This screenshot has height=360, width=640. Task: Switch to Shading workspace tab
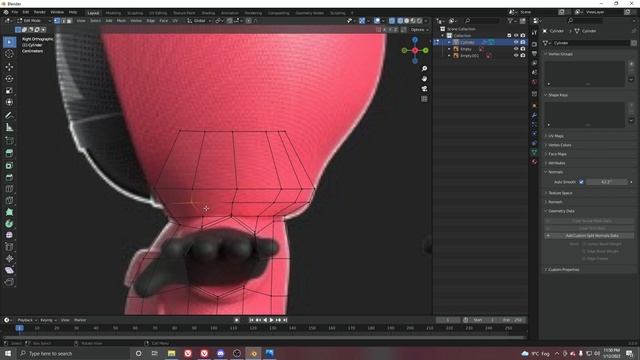pyautogui.click(x=208, y=13)
